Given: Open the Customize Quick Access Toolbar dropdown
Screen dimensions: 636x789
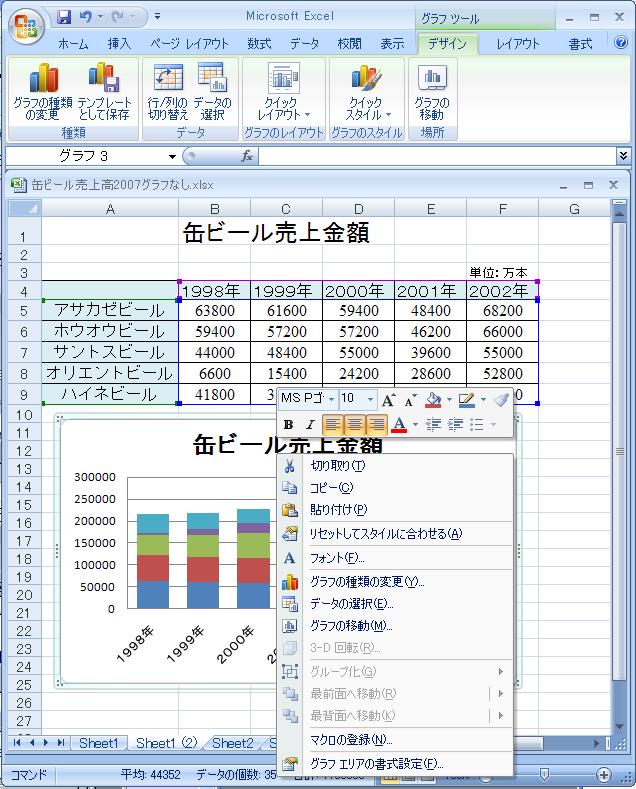Looking at the screenshot, I should [157, 17].
